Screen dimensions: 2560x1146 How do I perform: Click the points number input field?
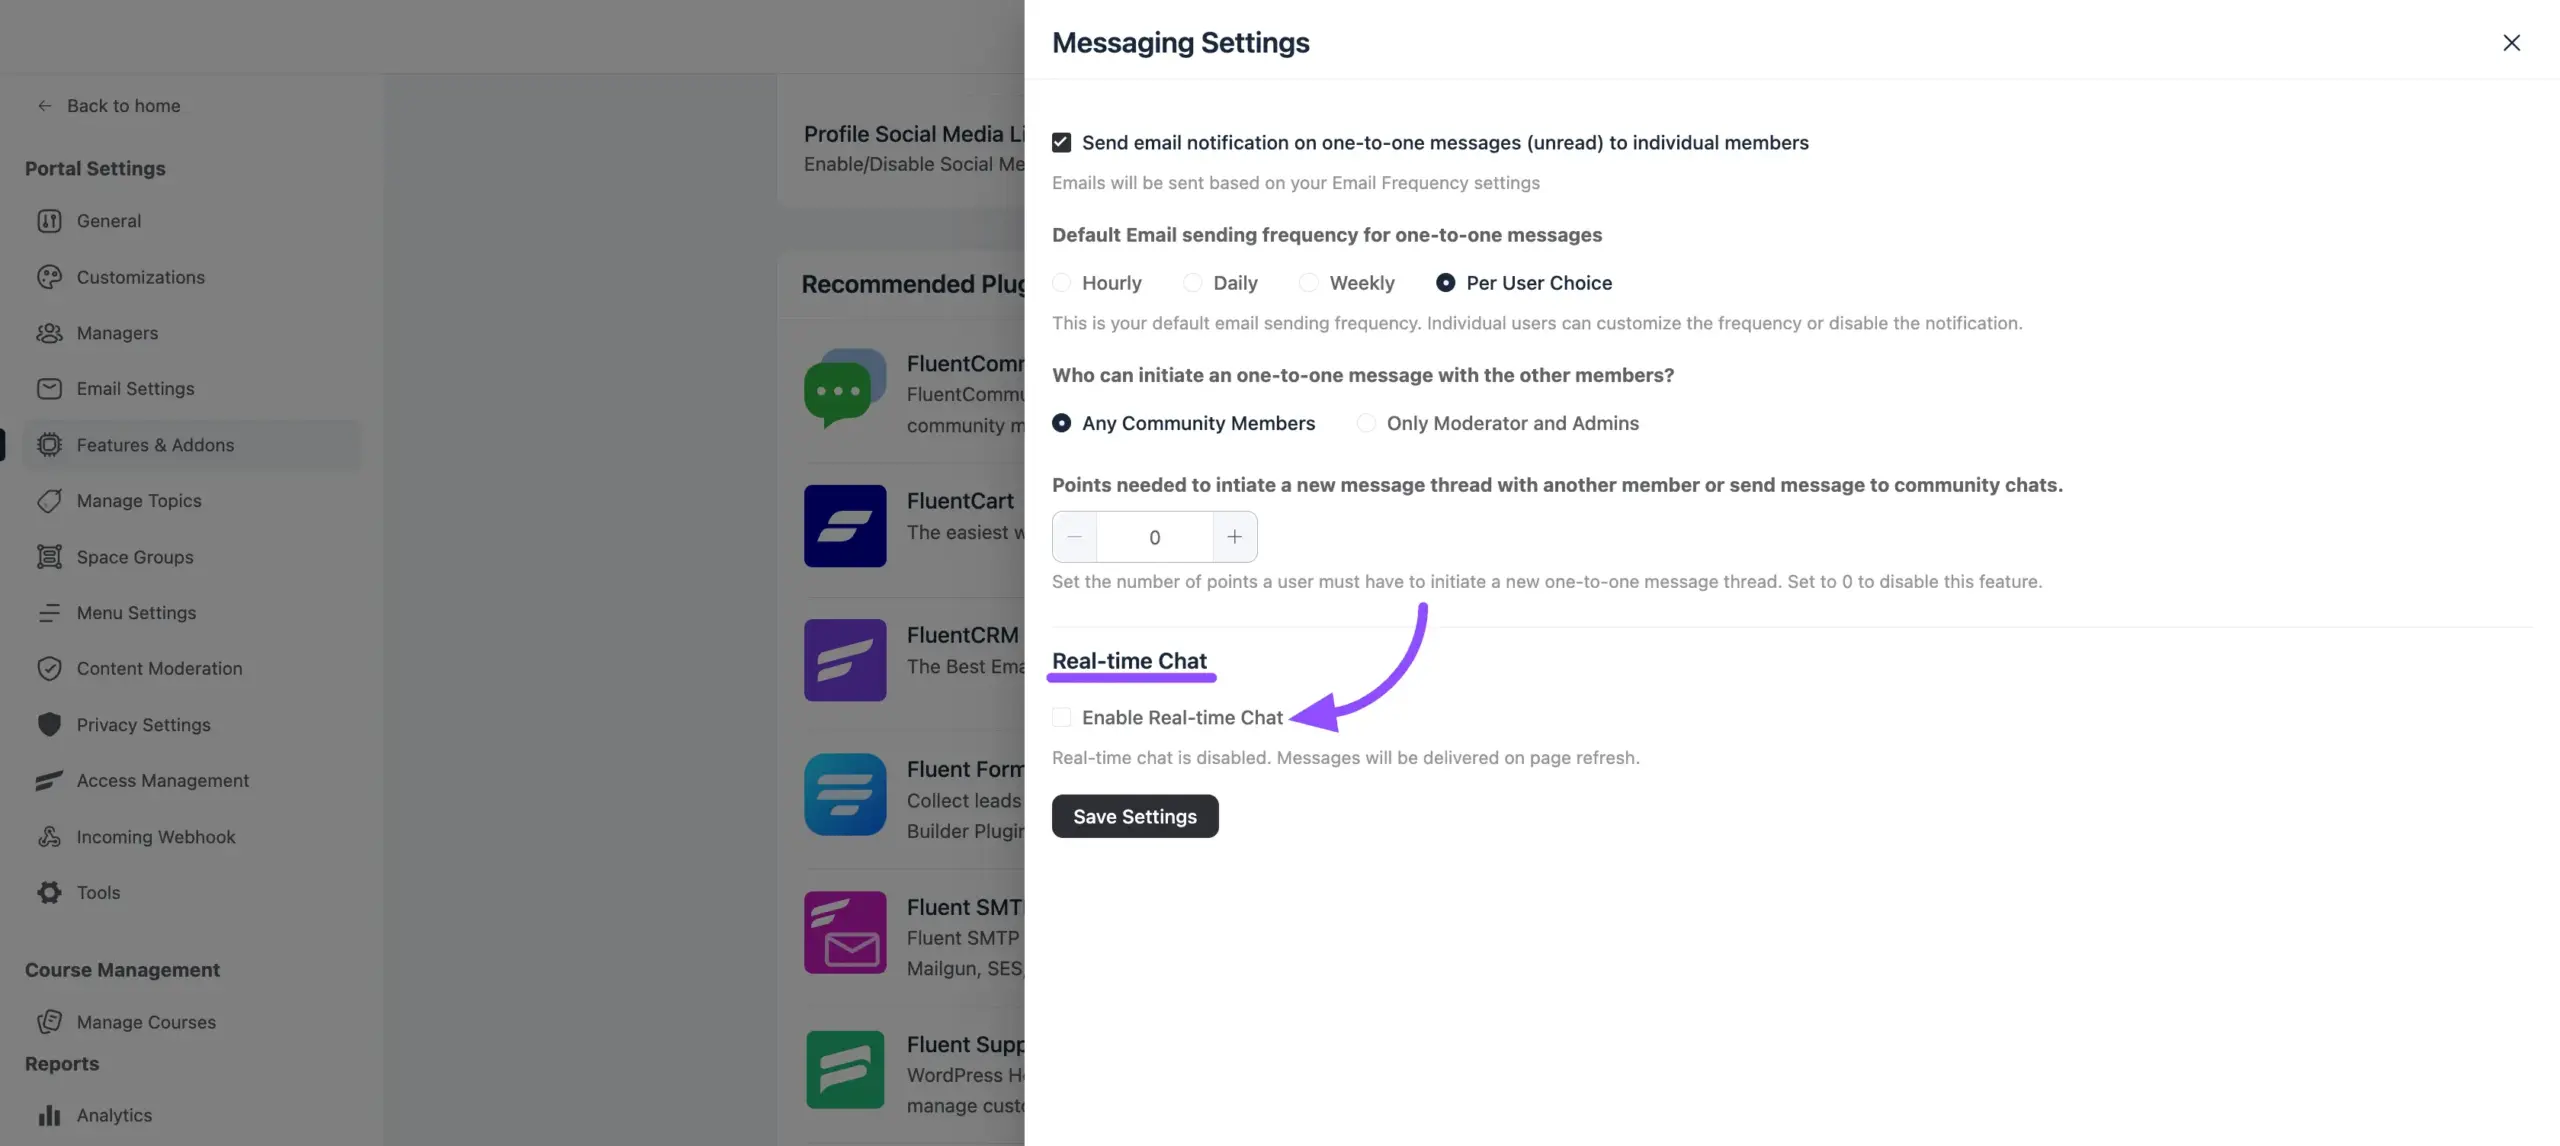[1155, 537]
